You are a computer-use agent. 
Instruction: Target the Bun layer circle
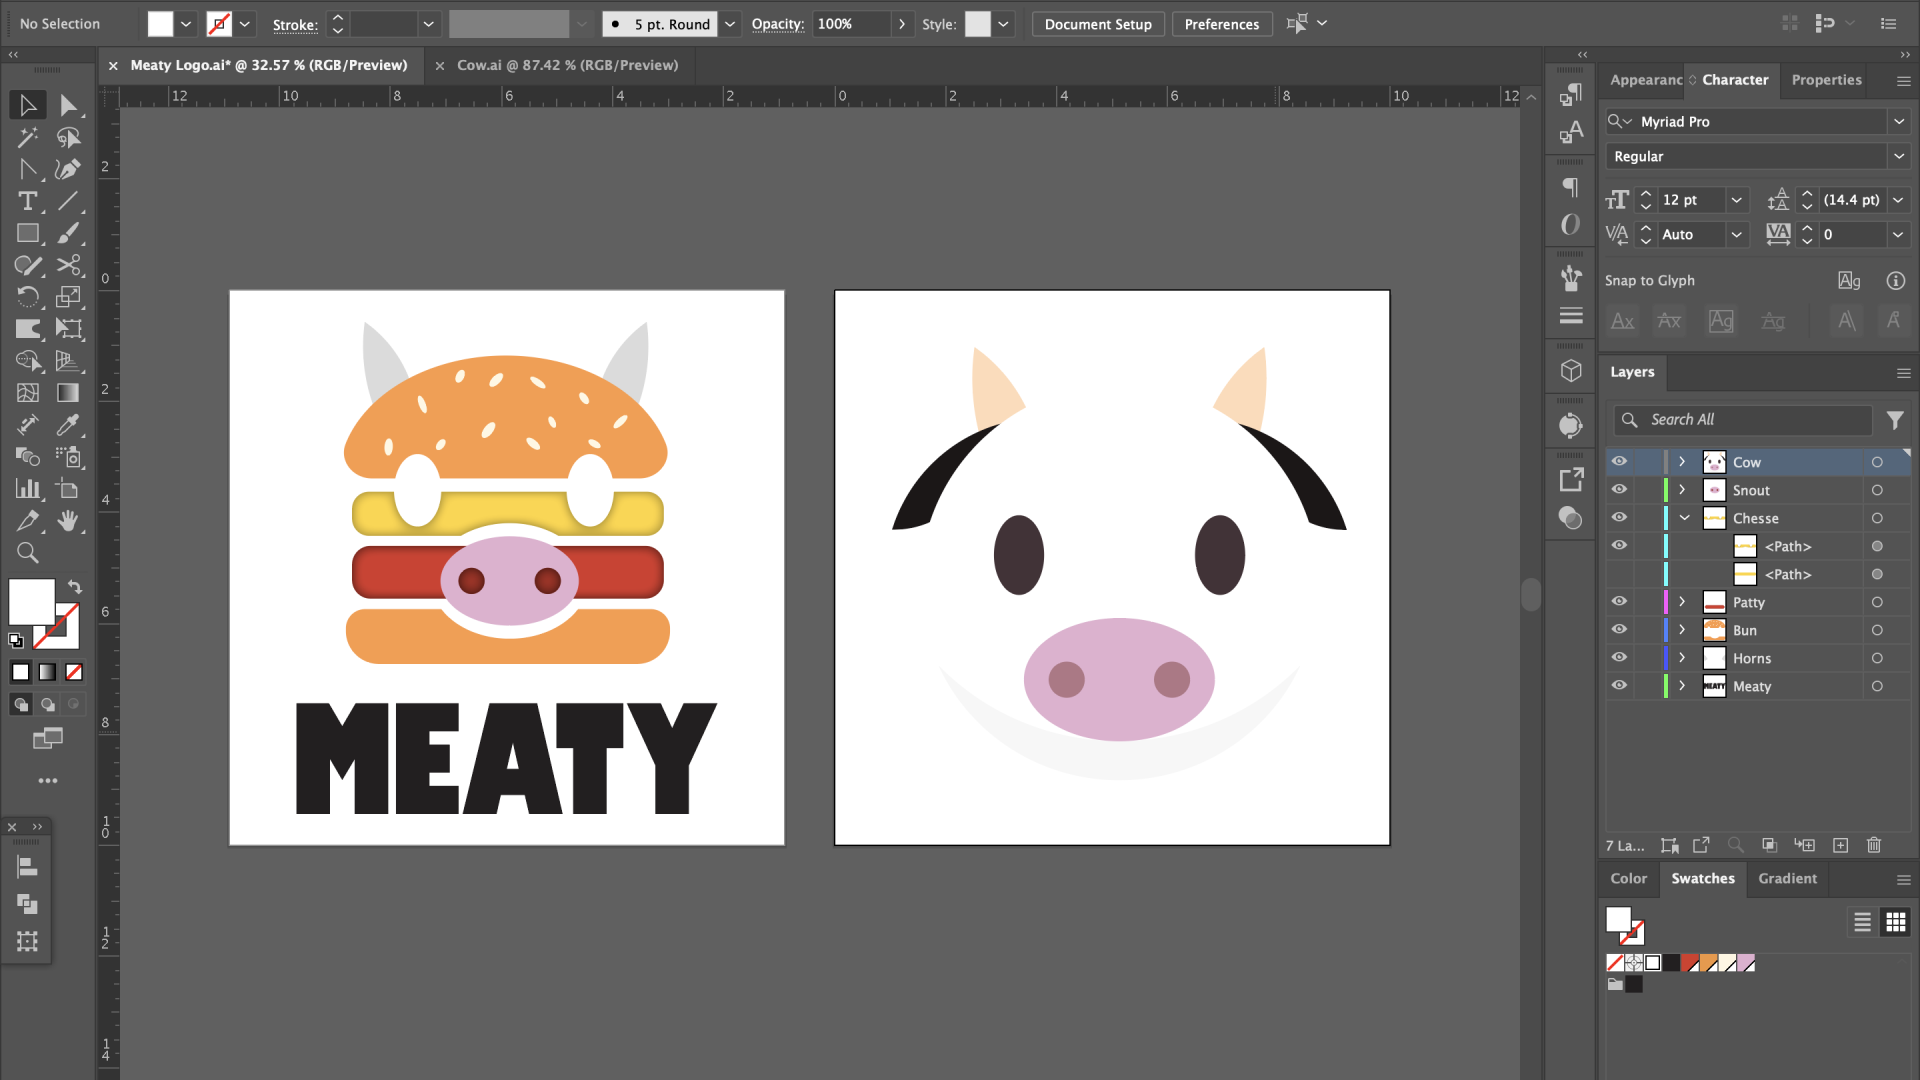1877,630
